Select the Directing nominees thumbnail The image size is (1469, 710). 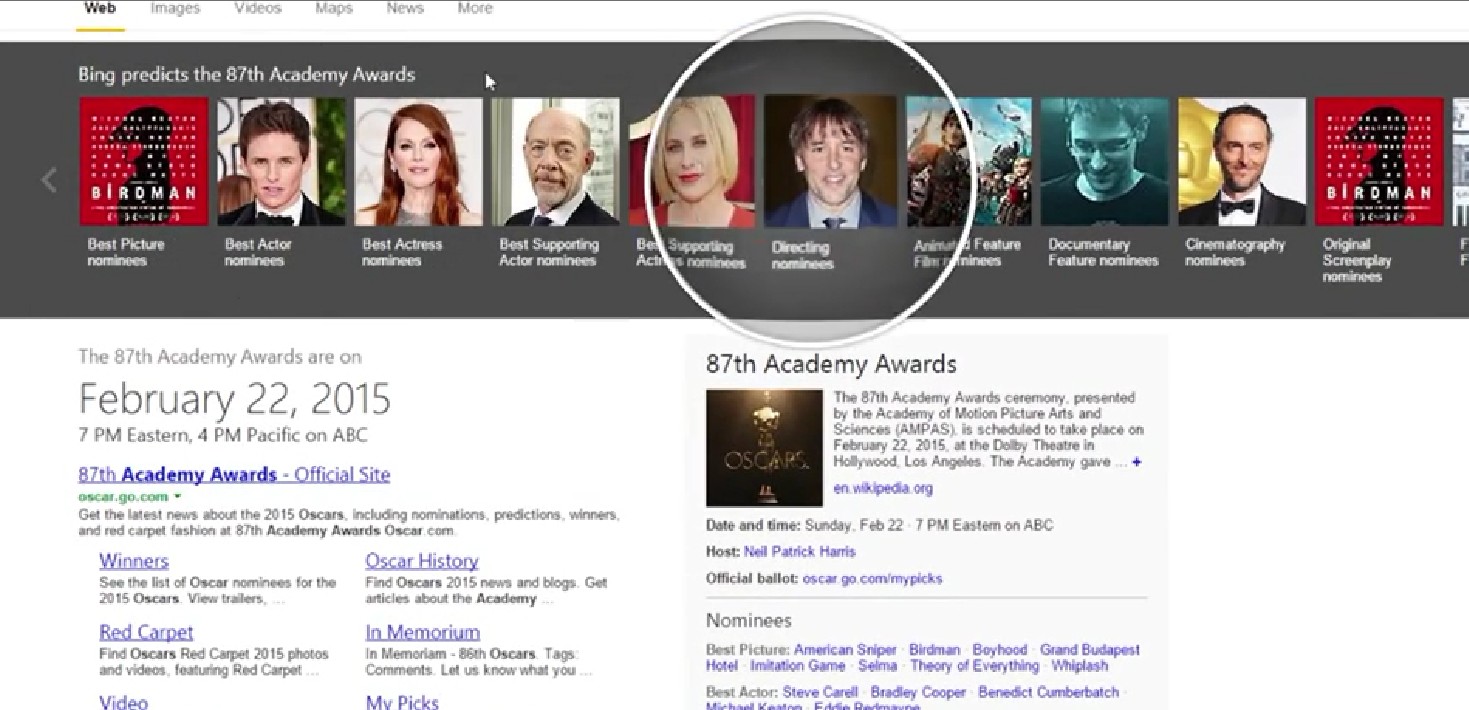[x=830, y=163]
